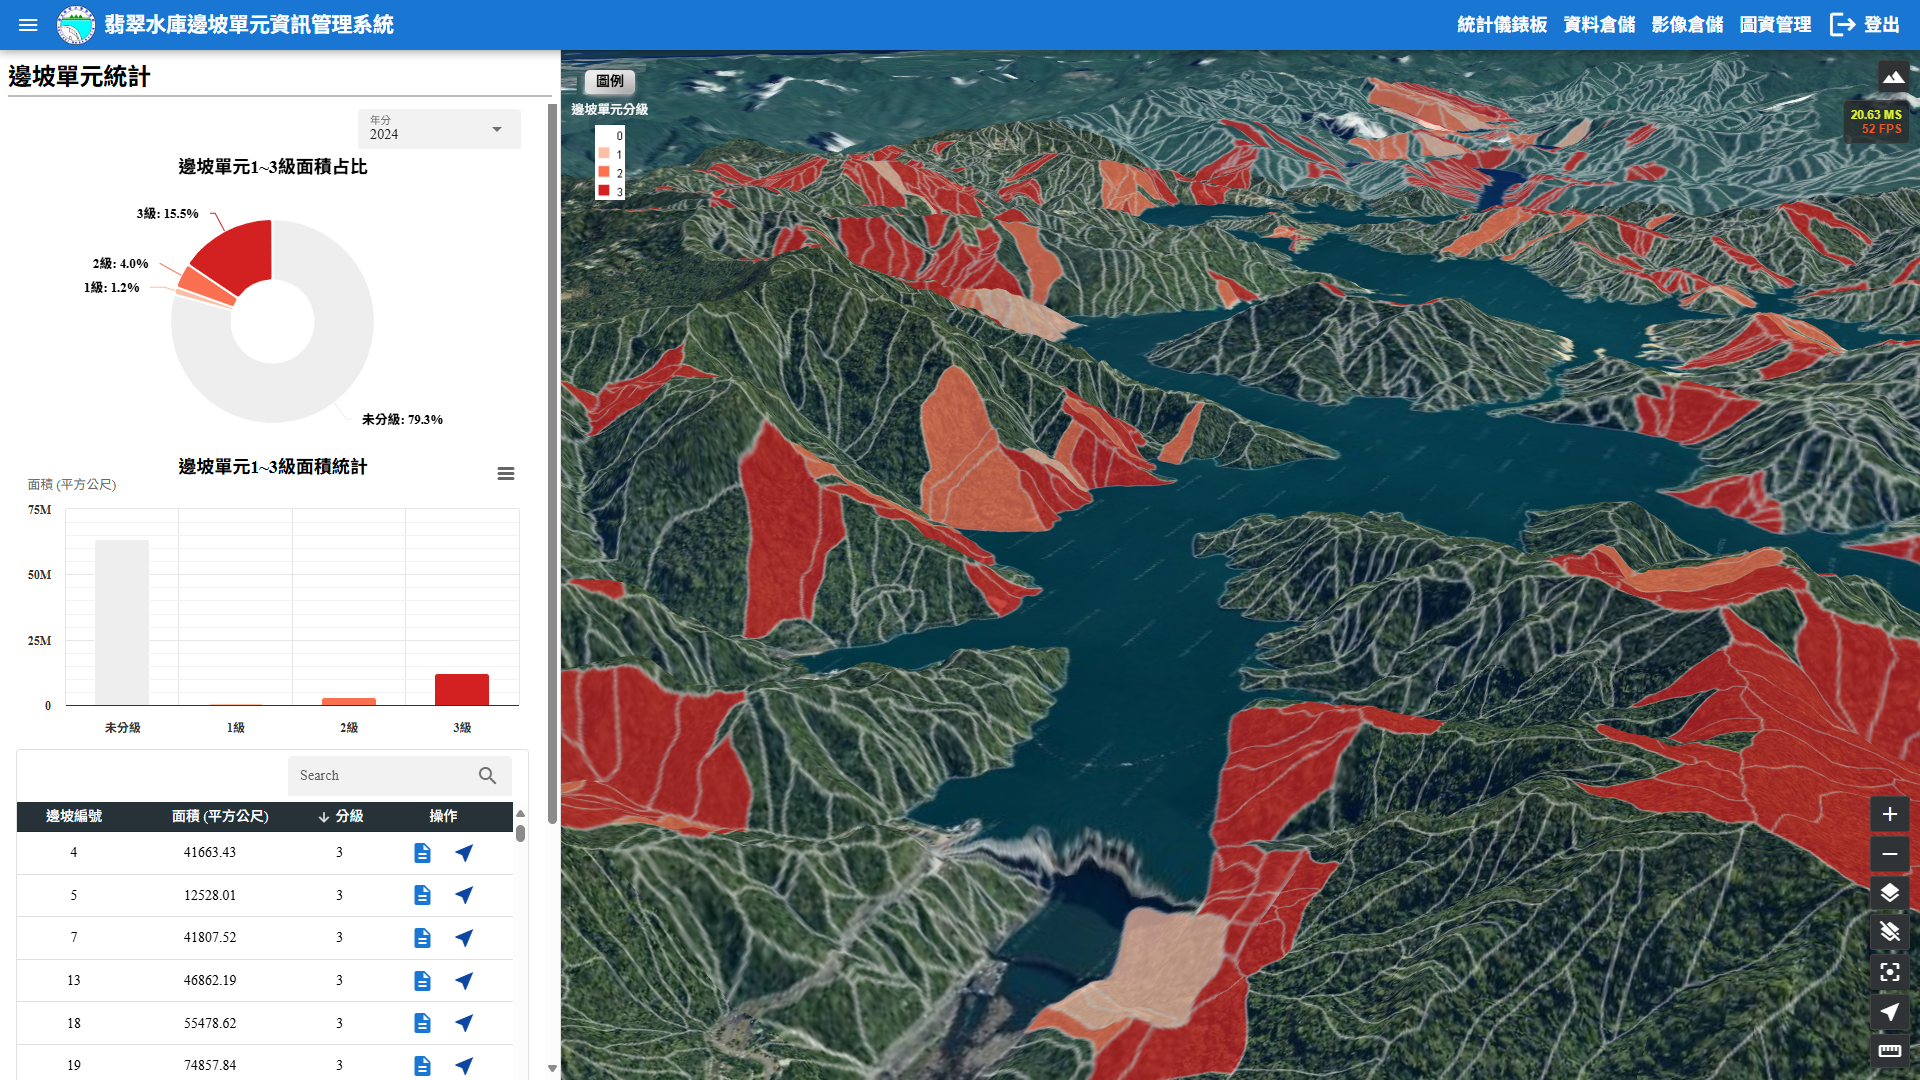The height and width of the screenshot is (1080, 1920).
Task: Toggle the crossed-out layers visibility button
Action: pyautogui.click(x=1889, y=932)
